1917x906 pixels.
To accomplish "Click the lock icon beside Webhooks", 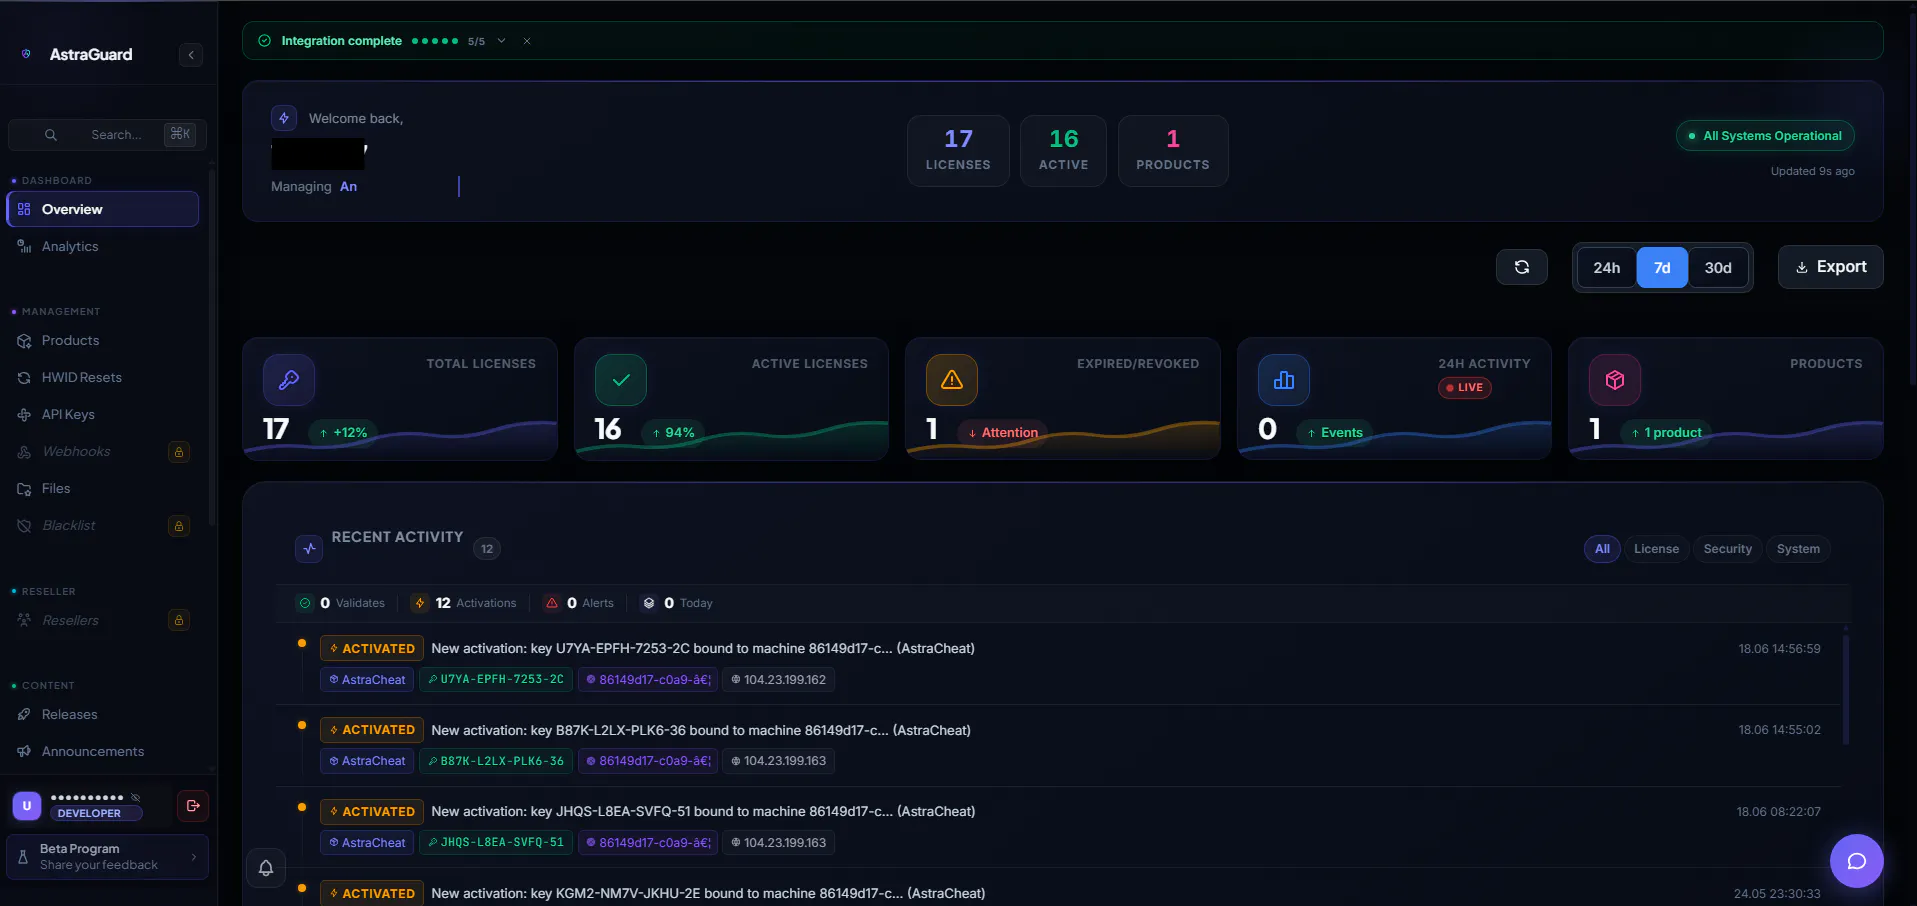I will pos(179,452).
